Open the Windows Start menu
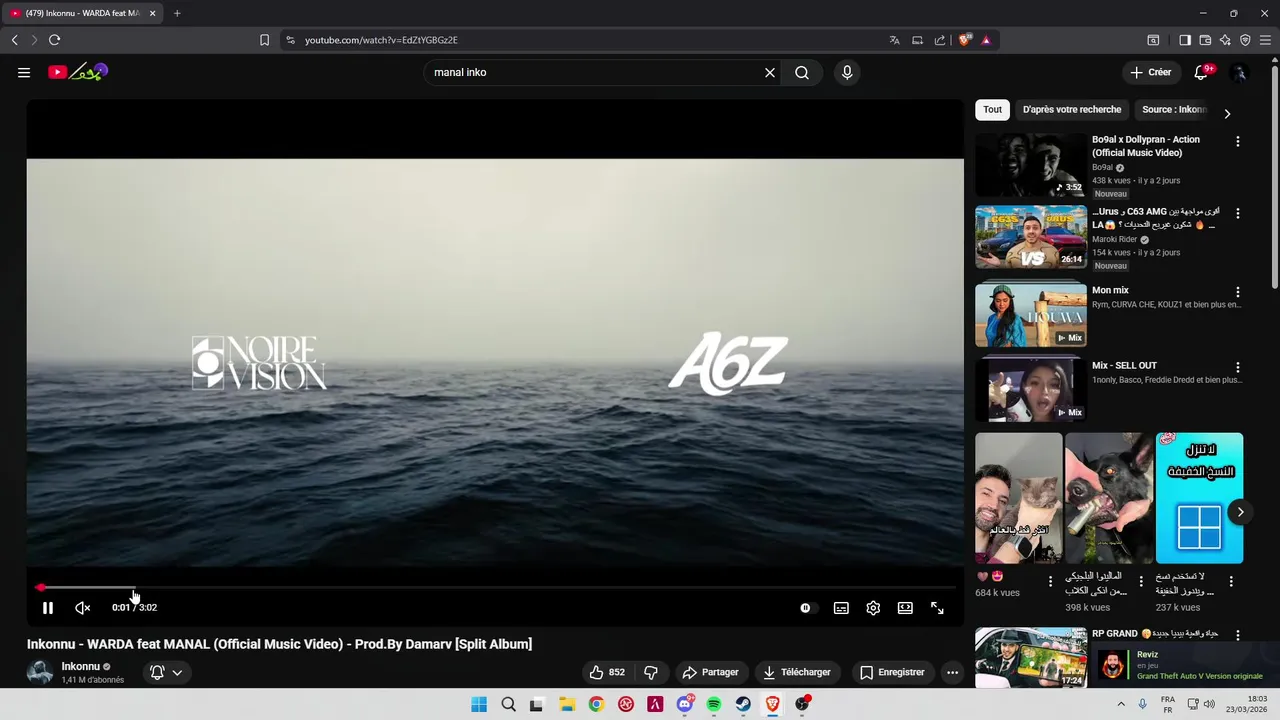The width and height of the screenshot is (1280, 720). point(479,704)
